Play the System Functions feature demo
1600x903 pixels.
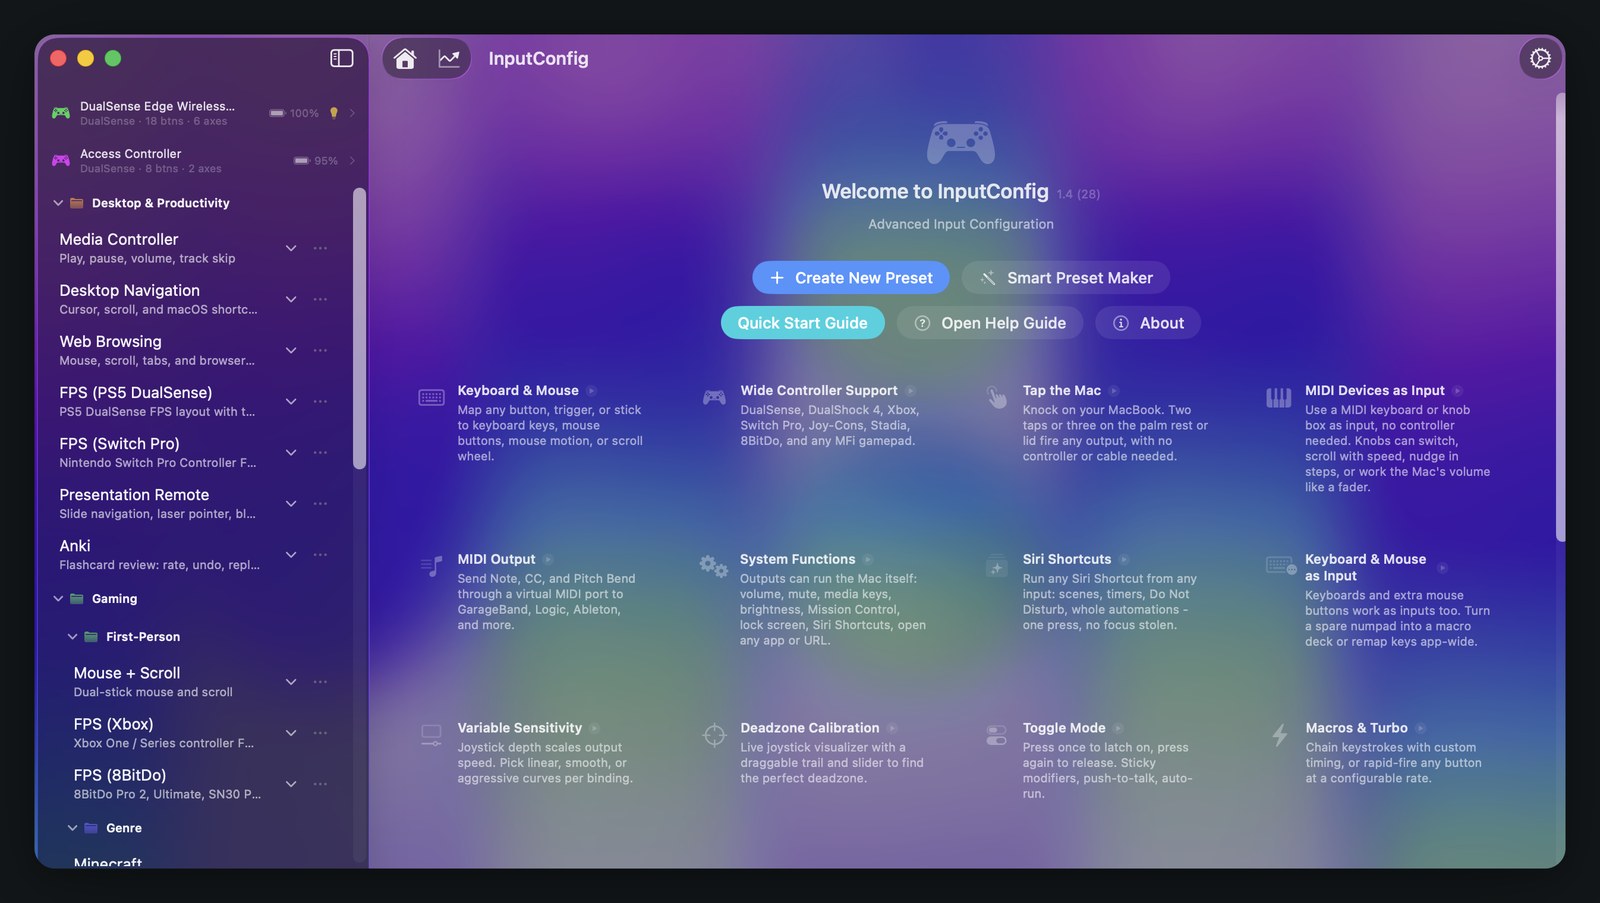868,560
